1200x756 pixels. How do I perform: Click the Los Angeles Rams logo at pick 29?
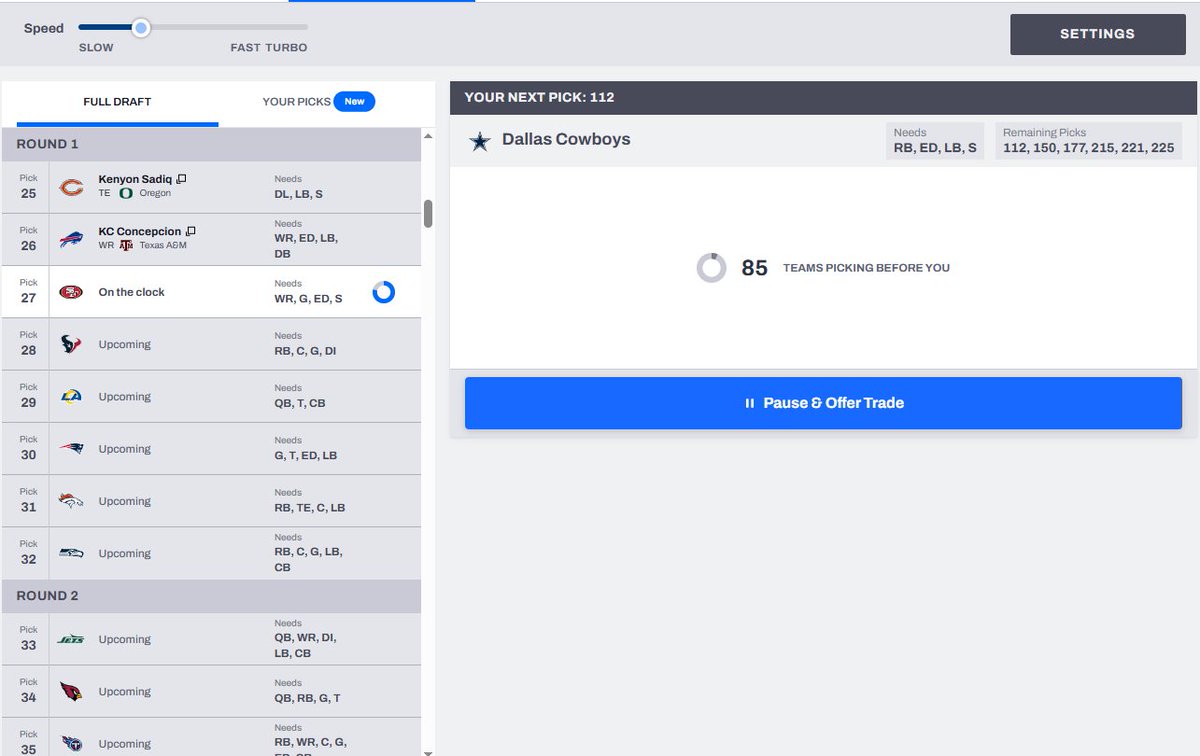point(71,396)
